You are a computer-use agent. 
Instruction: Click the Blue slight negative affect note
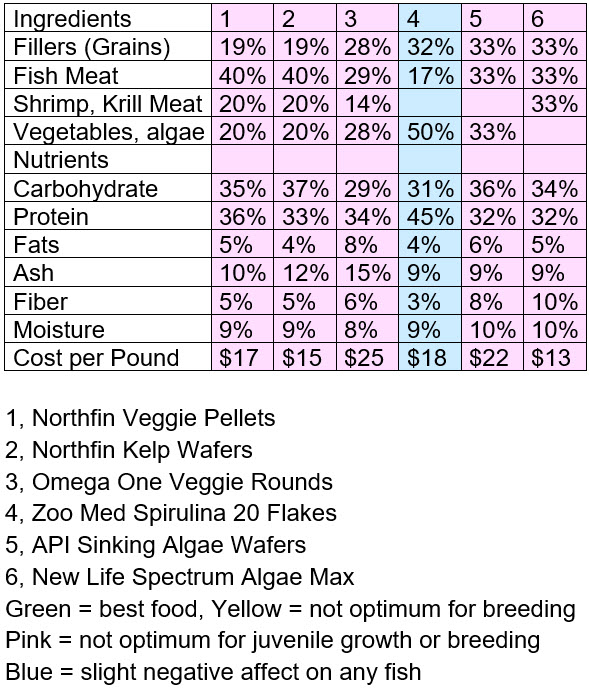(x=214, y=672)
